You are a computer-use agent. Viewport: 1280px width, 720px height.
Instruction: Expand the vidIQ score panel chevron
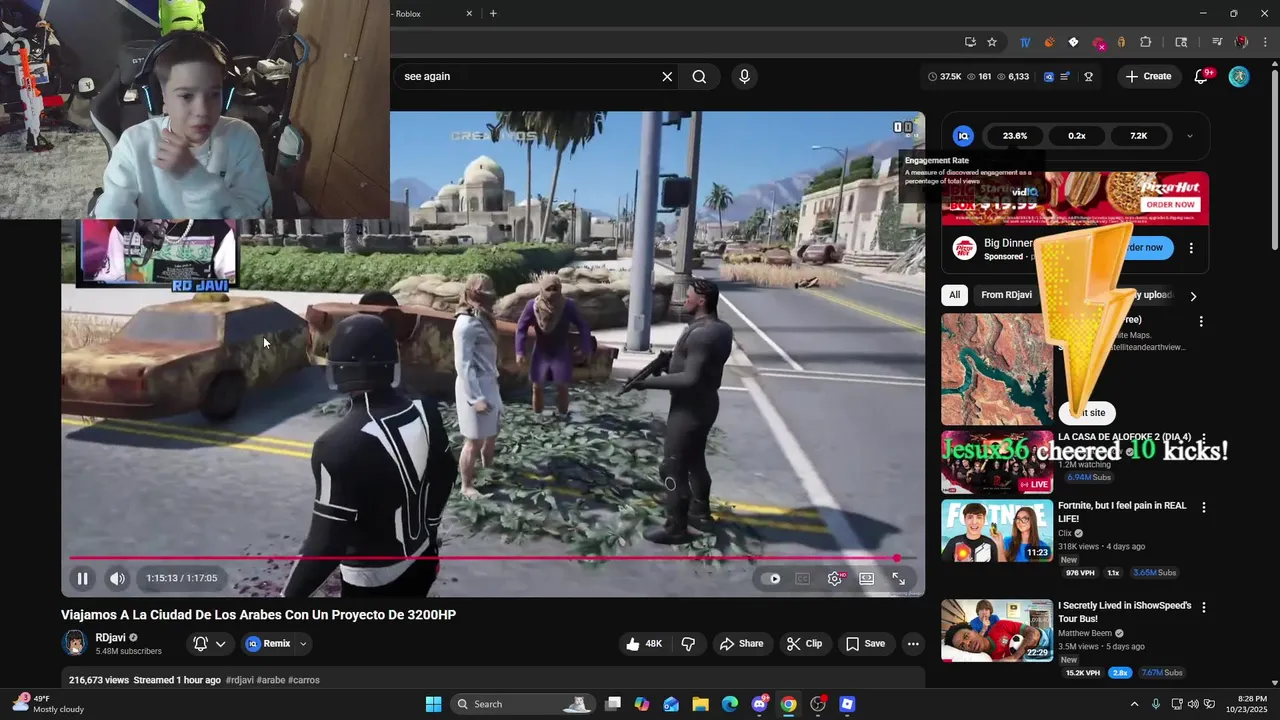[x=1189, y=136]
